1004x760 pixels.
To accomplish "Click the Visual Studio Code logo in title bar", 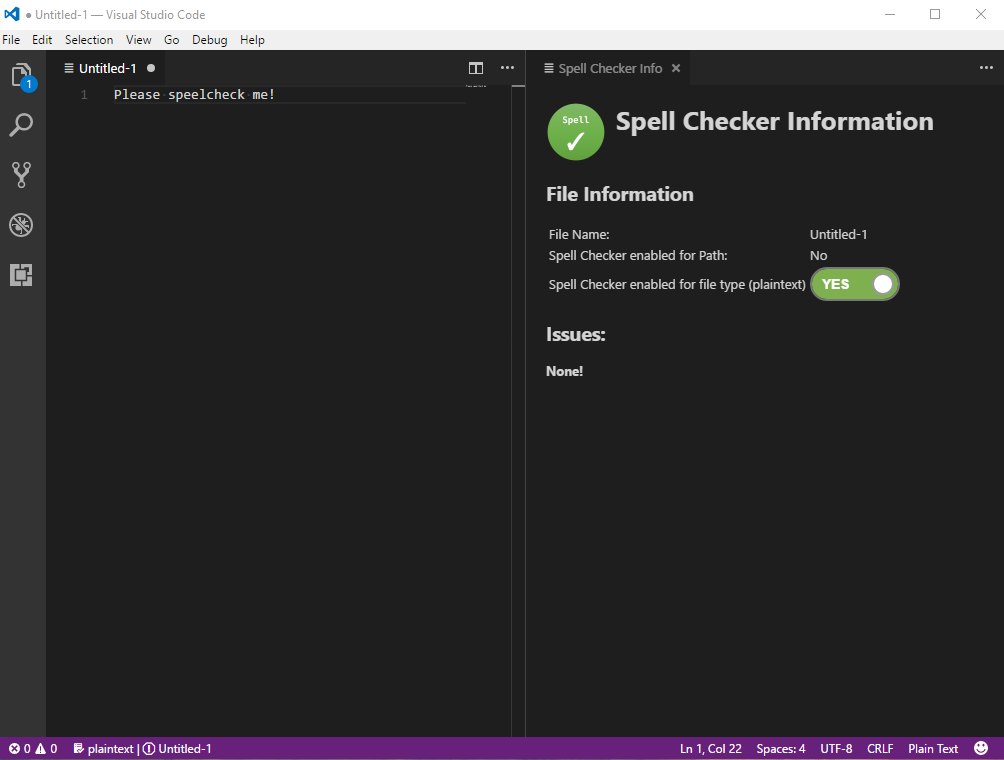I will pos(12,14).
